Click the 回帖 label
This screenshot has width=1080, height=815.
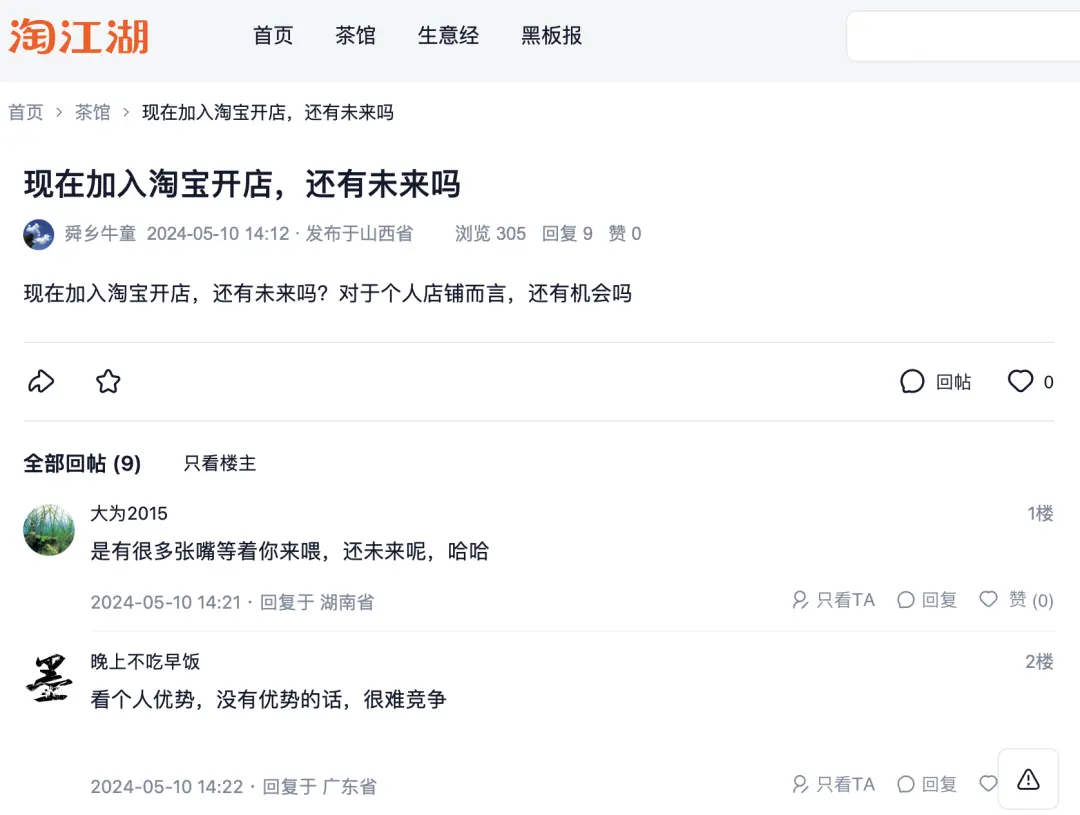tap(953, 382)
